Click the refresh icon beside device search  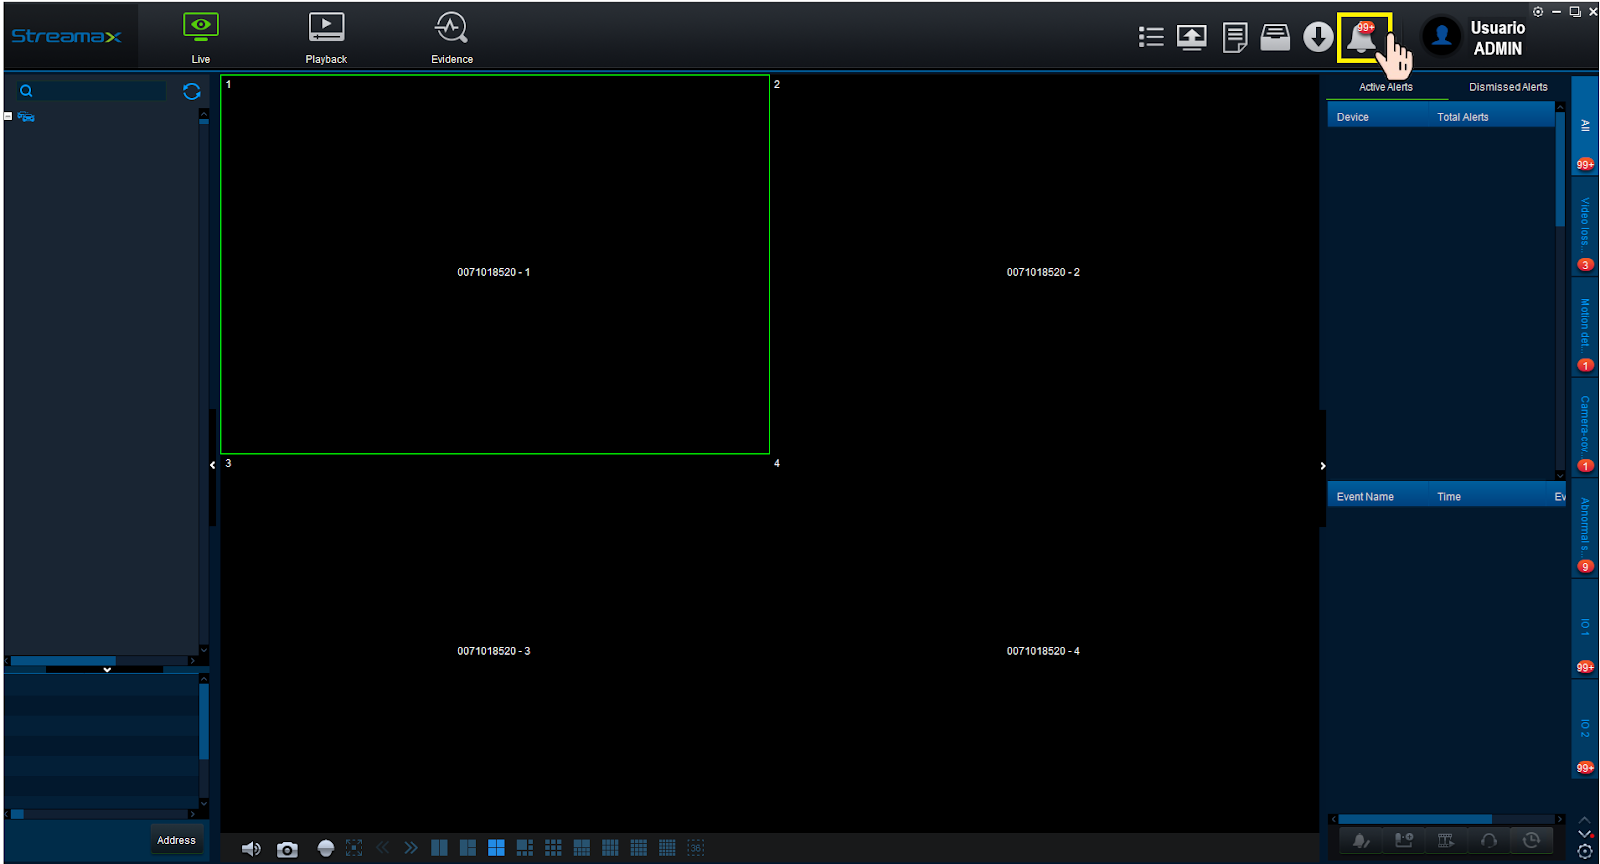pyautogui.click(x=192, y=91)
